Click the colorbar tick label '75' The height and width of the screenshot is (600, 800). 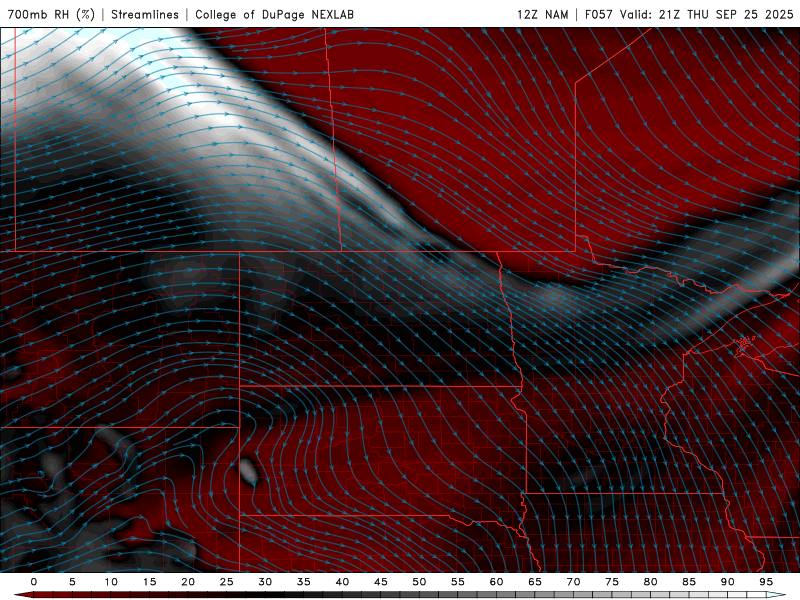(x=612, y=582)
